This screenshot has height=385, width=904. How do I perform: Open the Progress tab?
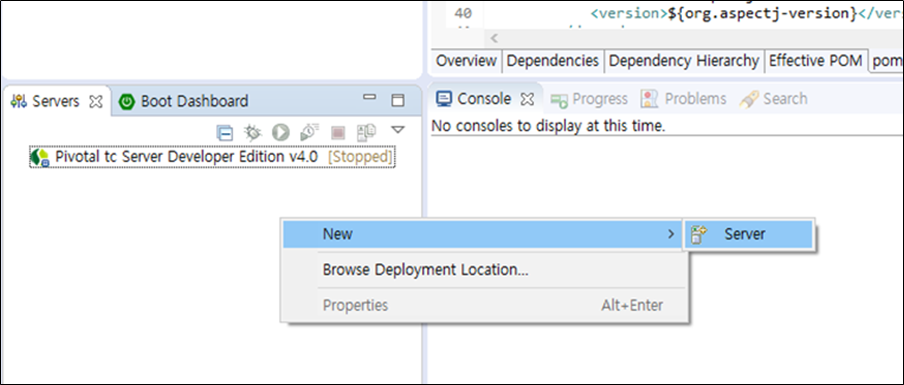pyautogui.click(x=589, y=99)
